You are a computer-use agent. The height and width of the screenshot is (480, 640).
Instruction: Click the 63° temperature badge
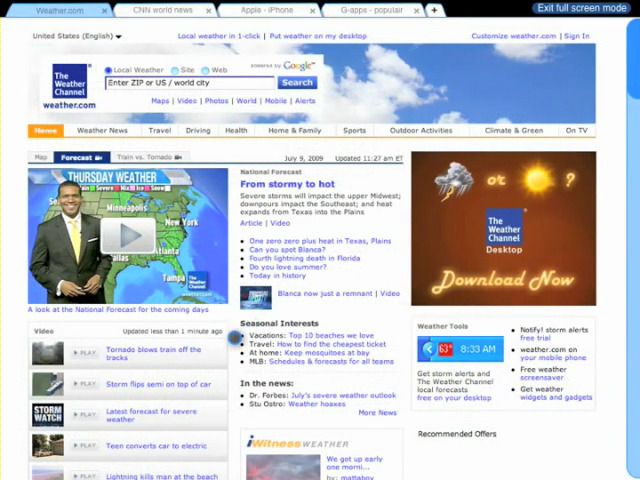point(445,349)
